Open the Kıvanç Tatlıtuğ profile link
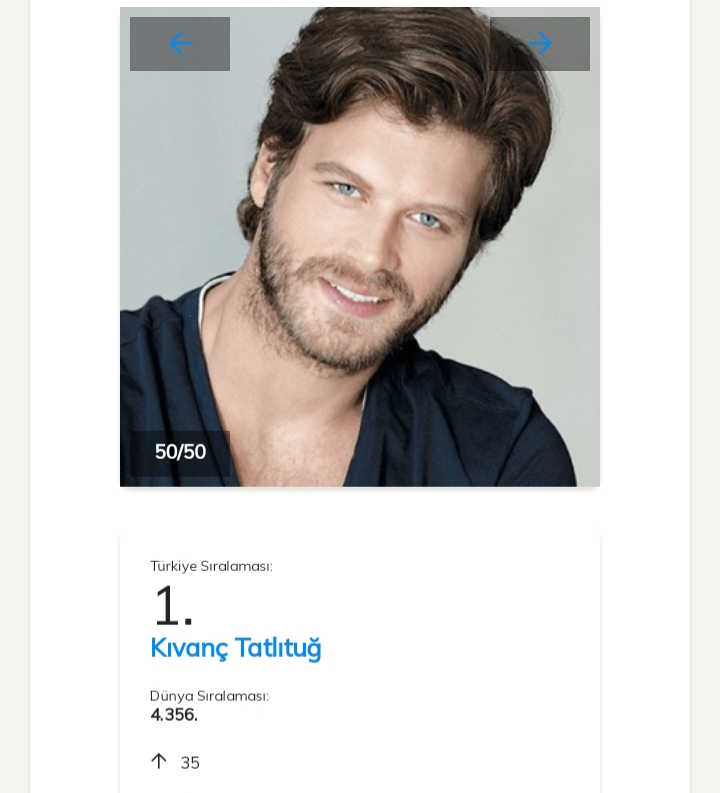 [x=236, y=648]
